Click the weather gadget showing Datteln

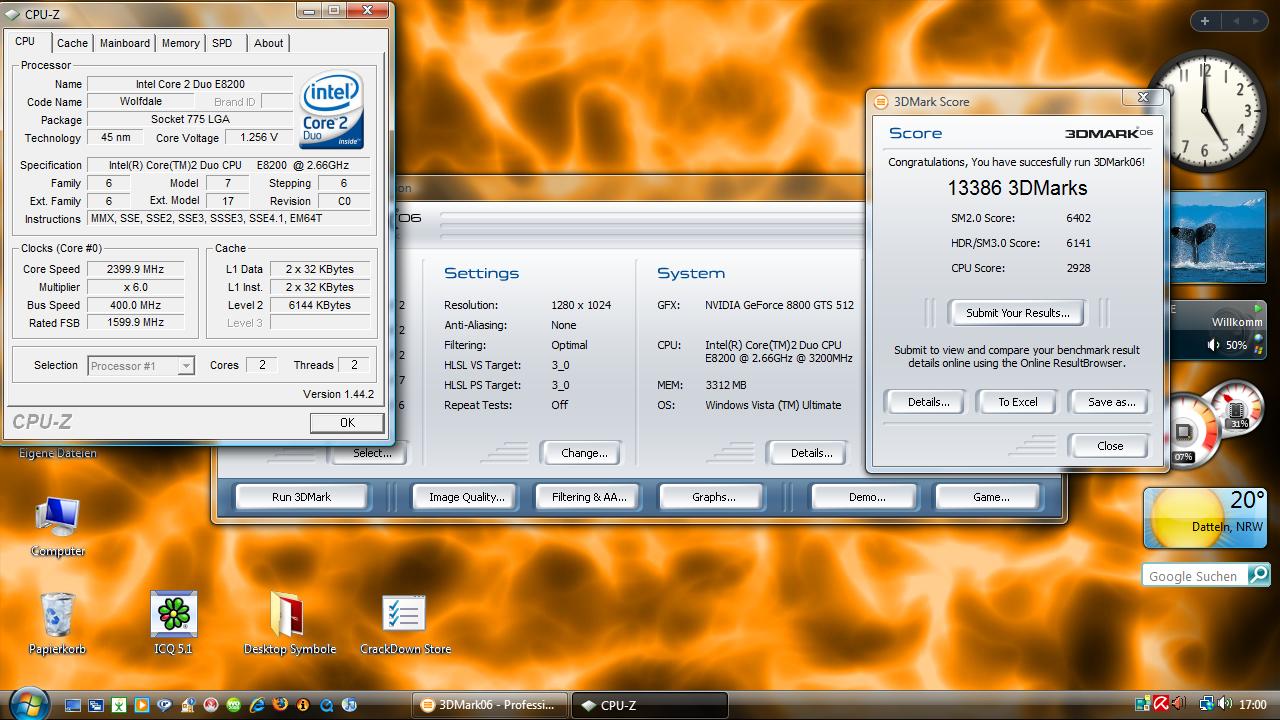pyautogui.click(x=1205, y=518)
